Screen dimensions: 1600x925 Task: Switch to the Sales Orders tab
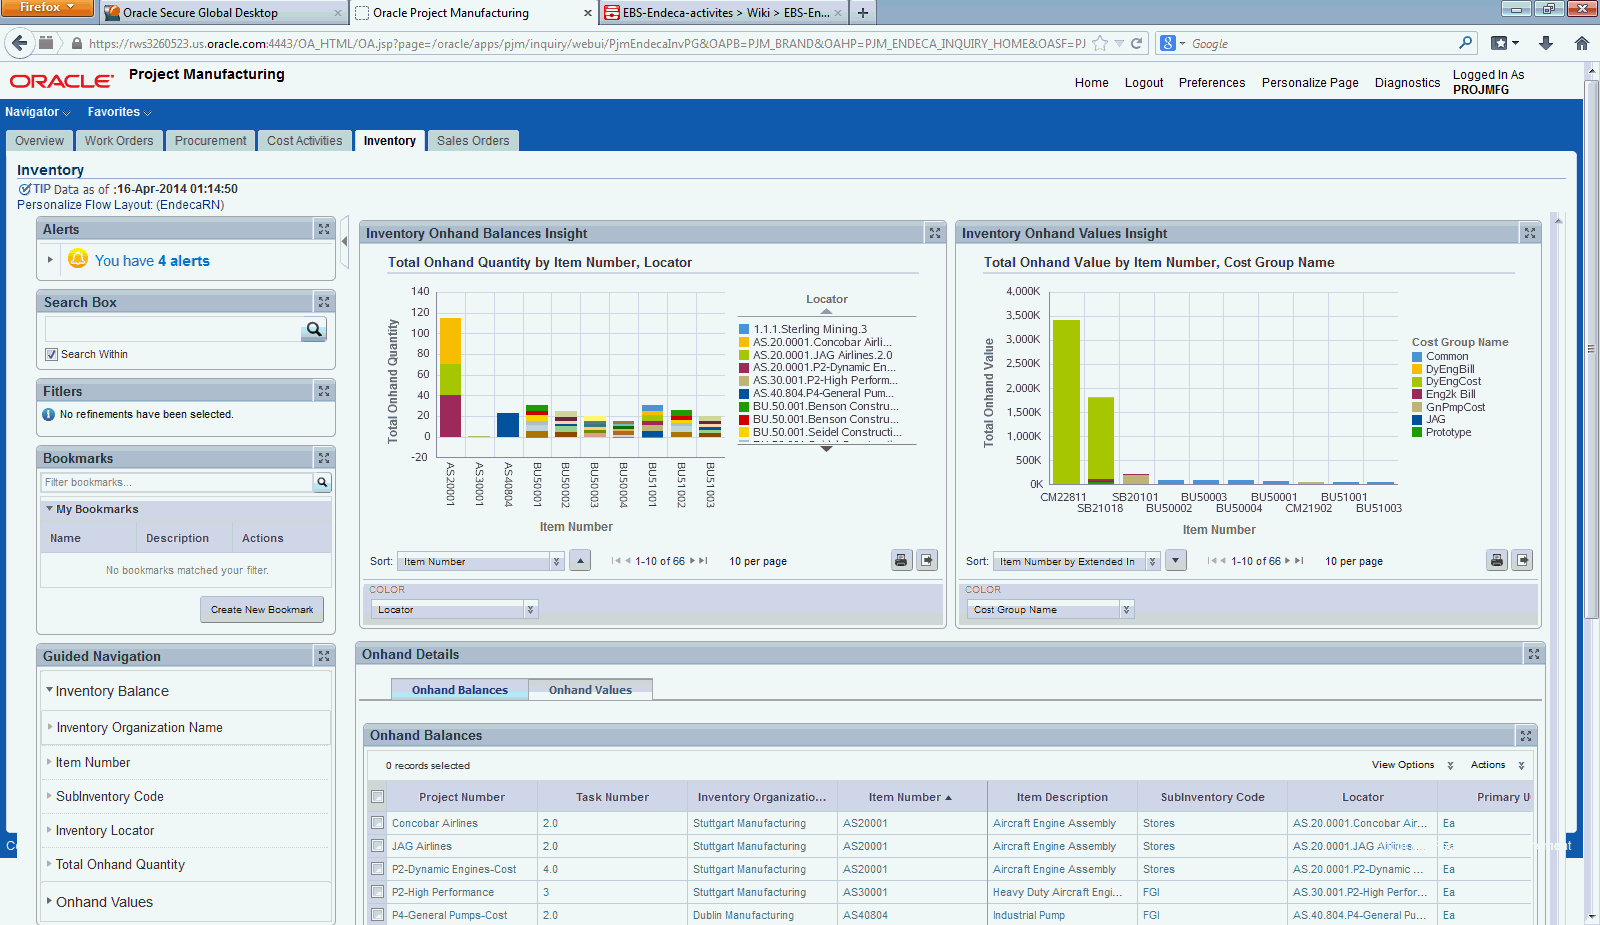pos(473,141)
